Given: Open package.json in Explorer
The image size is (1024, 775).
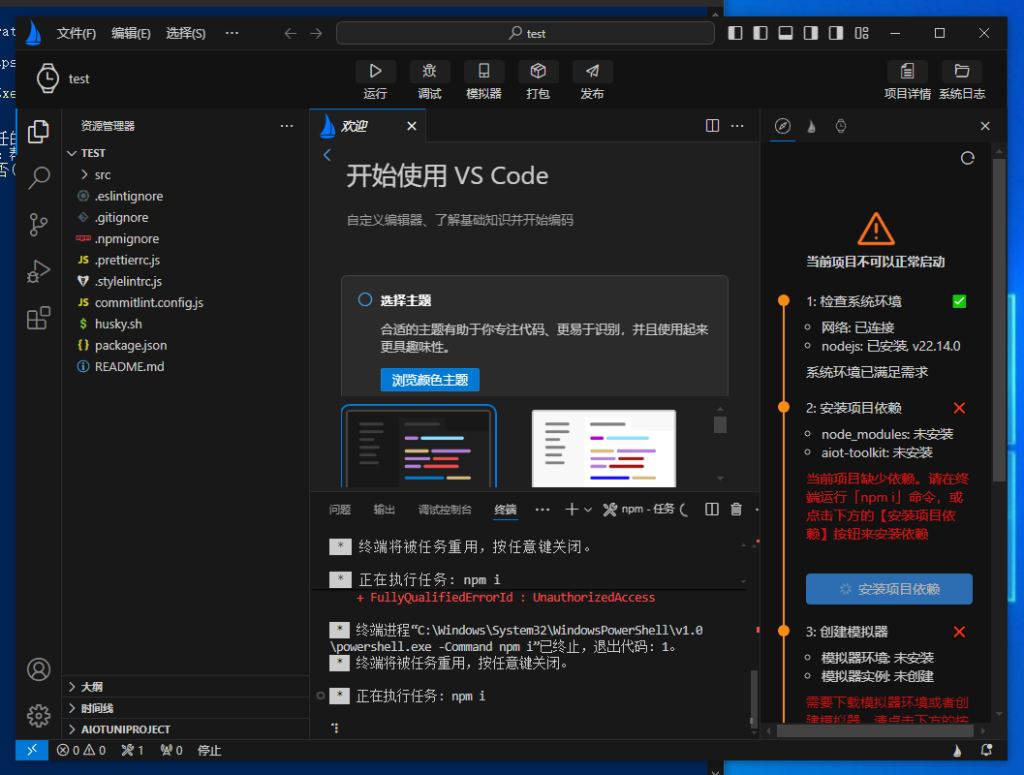Looking at the screenshot, I should pyautogui.click(x=131, y=345).
